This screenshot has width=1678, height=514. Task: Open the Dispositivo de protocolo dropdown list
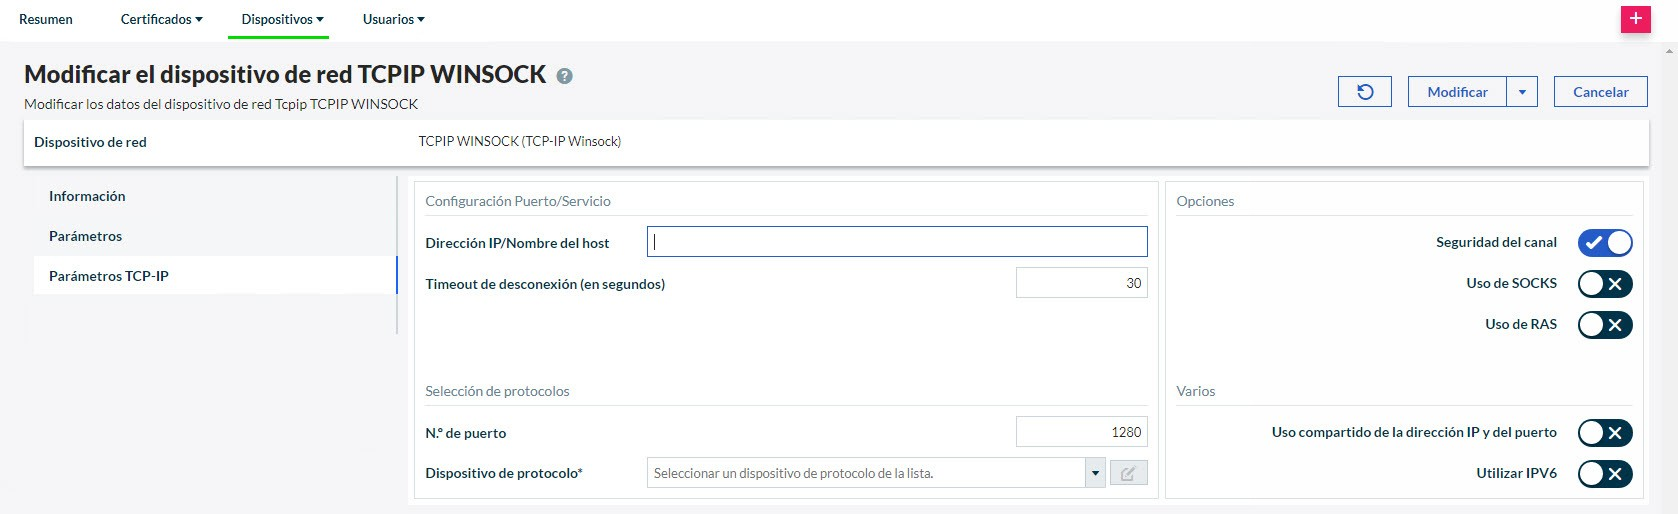pos(1095,473)
